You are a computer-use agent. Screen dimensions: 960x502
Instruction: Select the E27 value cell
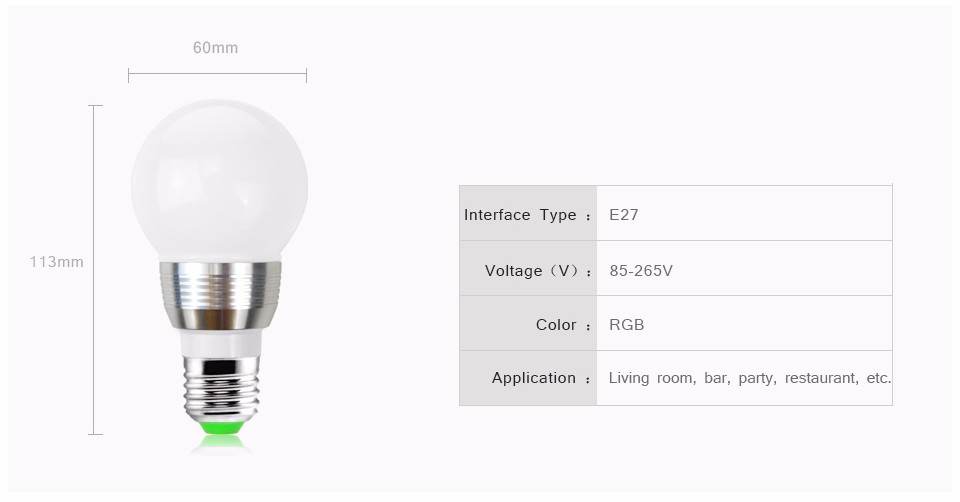744,213
